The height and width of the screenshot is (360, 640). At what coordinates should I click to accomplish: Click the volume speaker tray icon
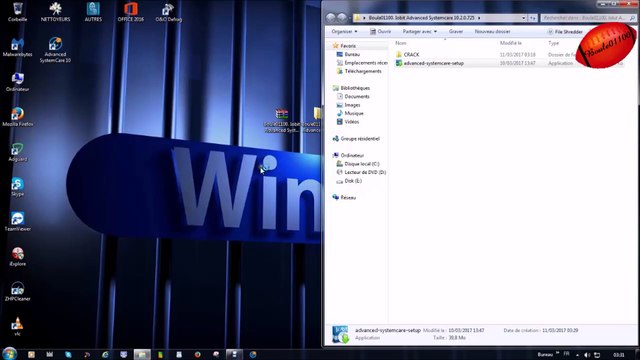pos(587,355)
